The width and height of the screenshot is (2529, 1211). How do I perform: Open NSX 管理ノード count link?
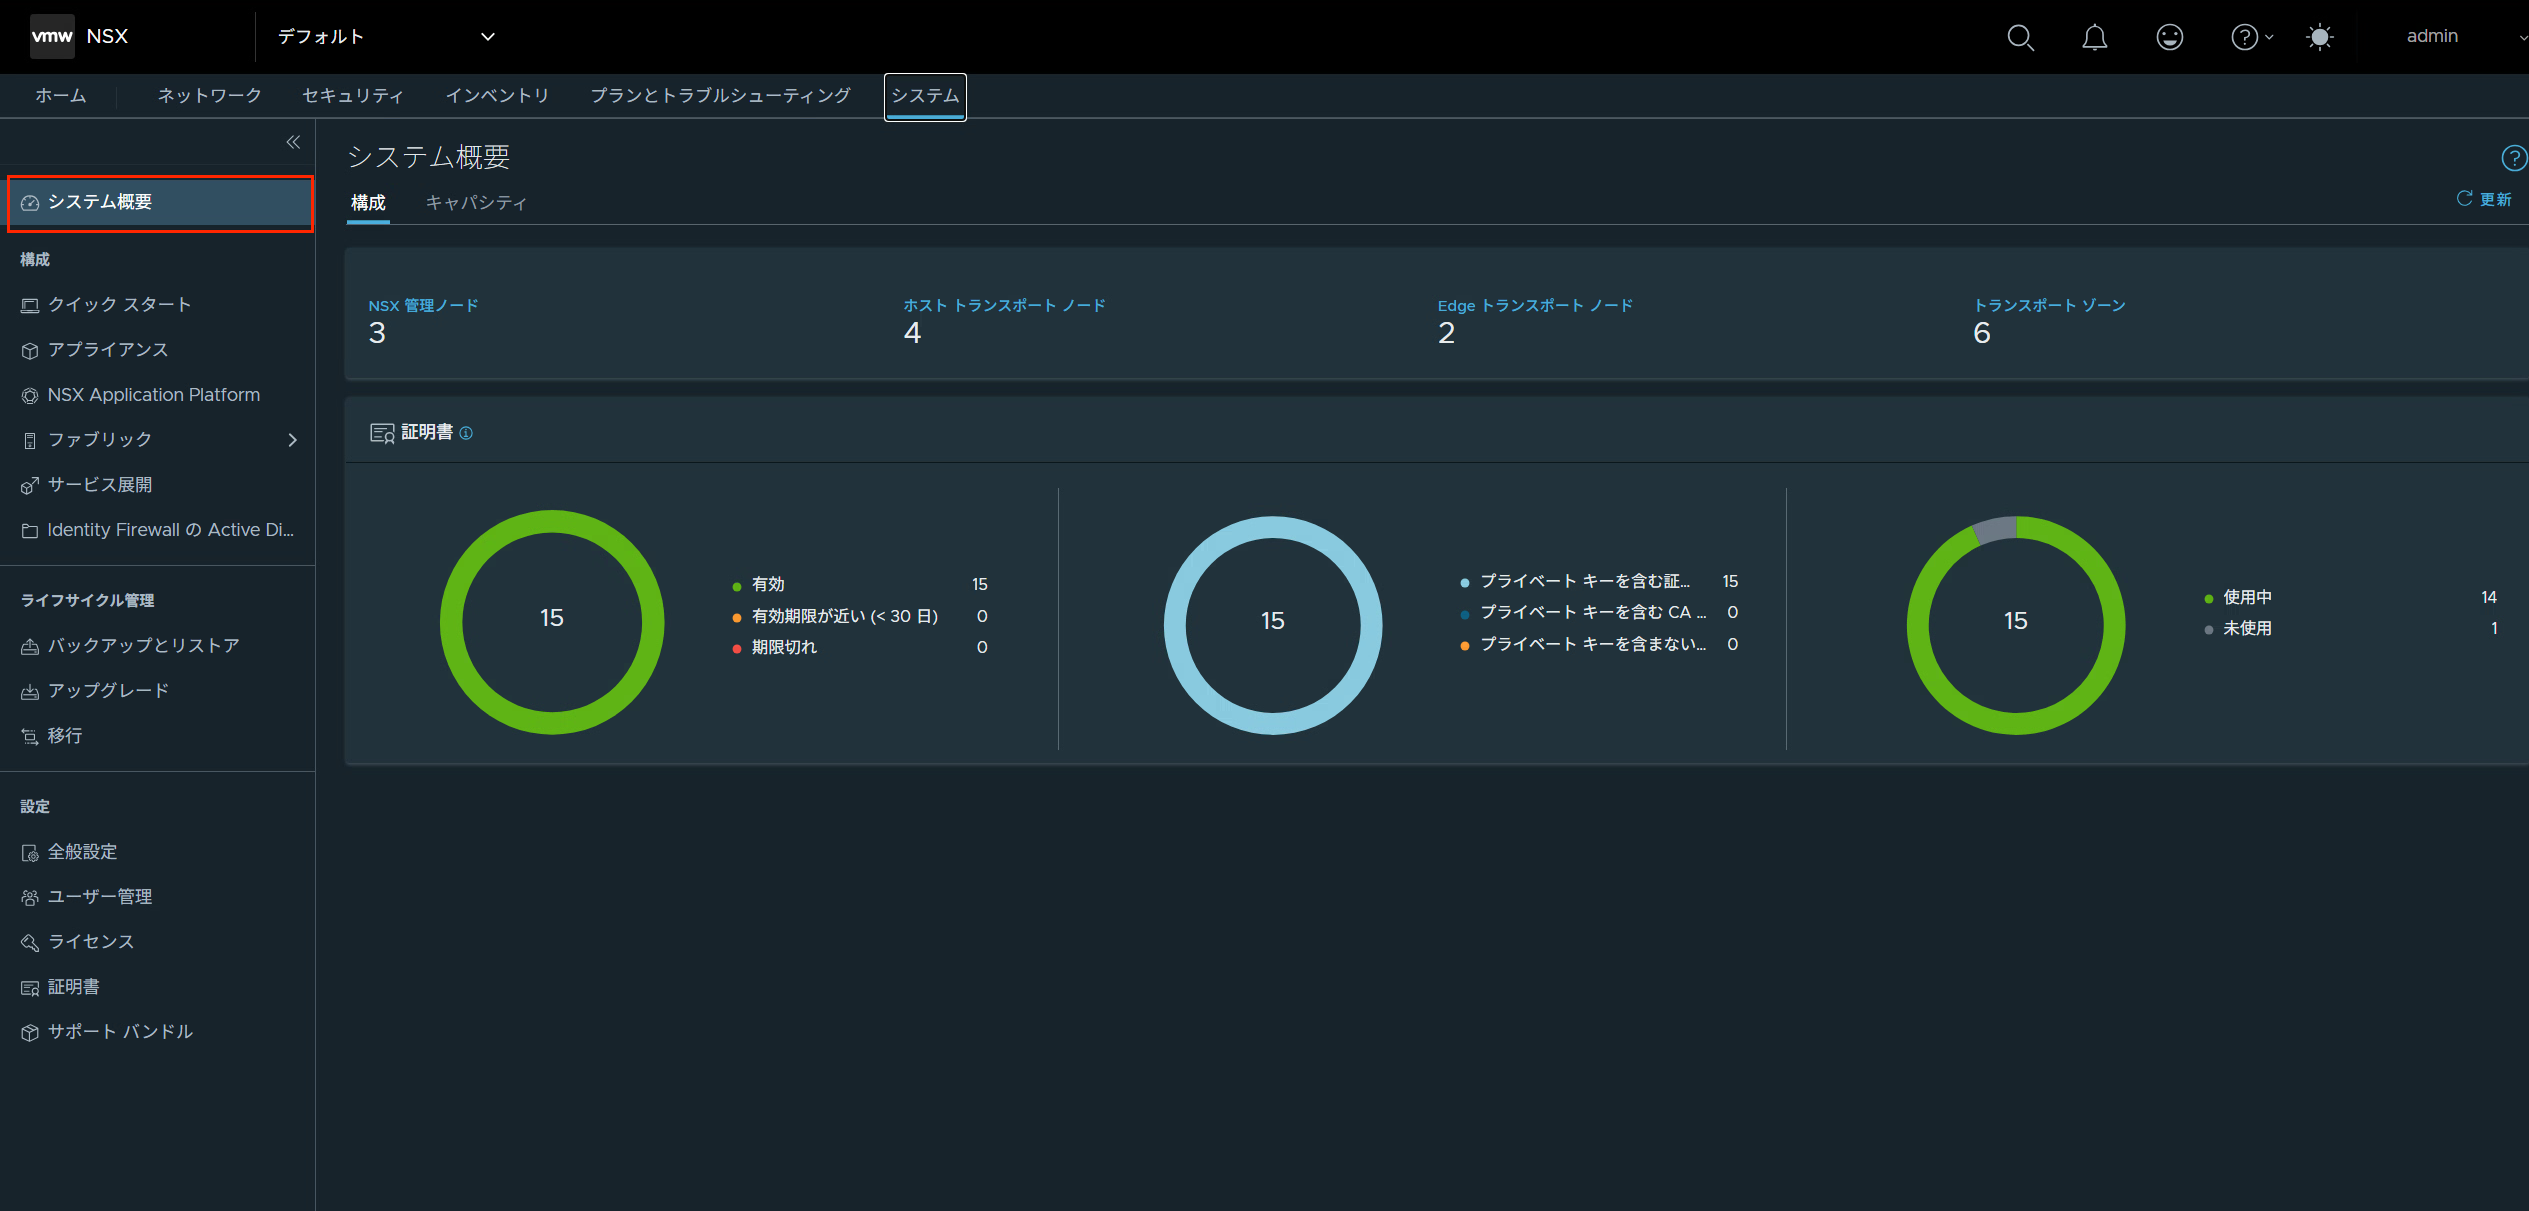point(423,305)
